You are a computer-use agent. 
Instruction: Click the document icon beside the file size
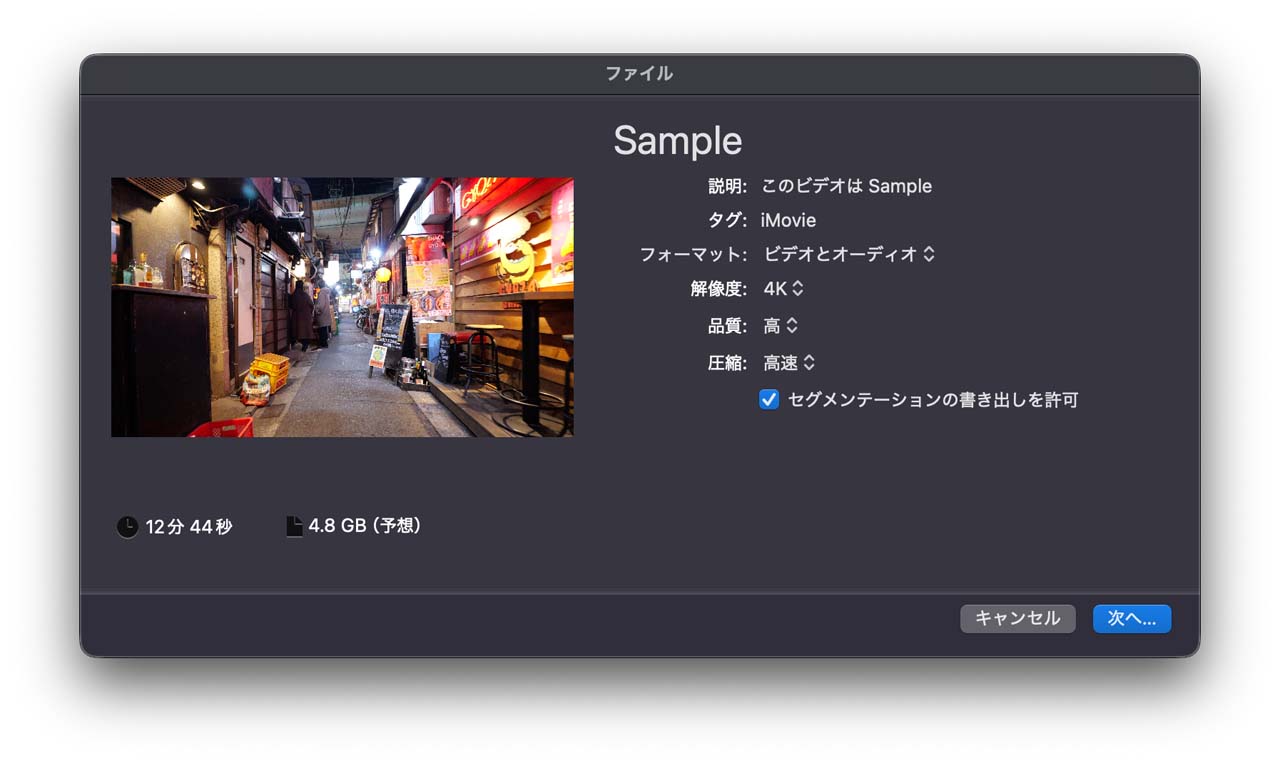[x=293, y=525]
